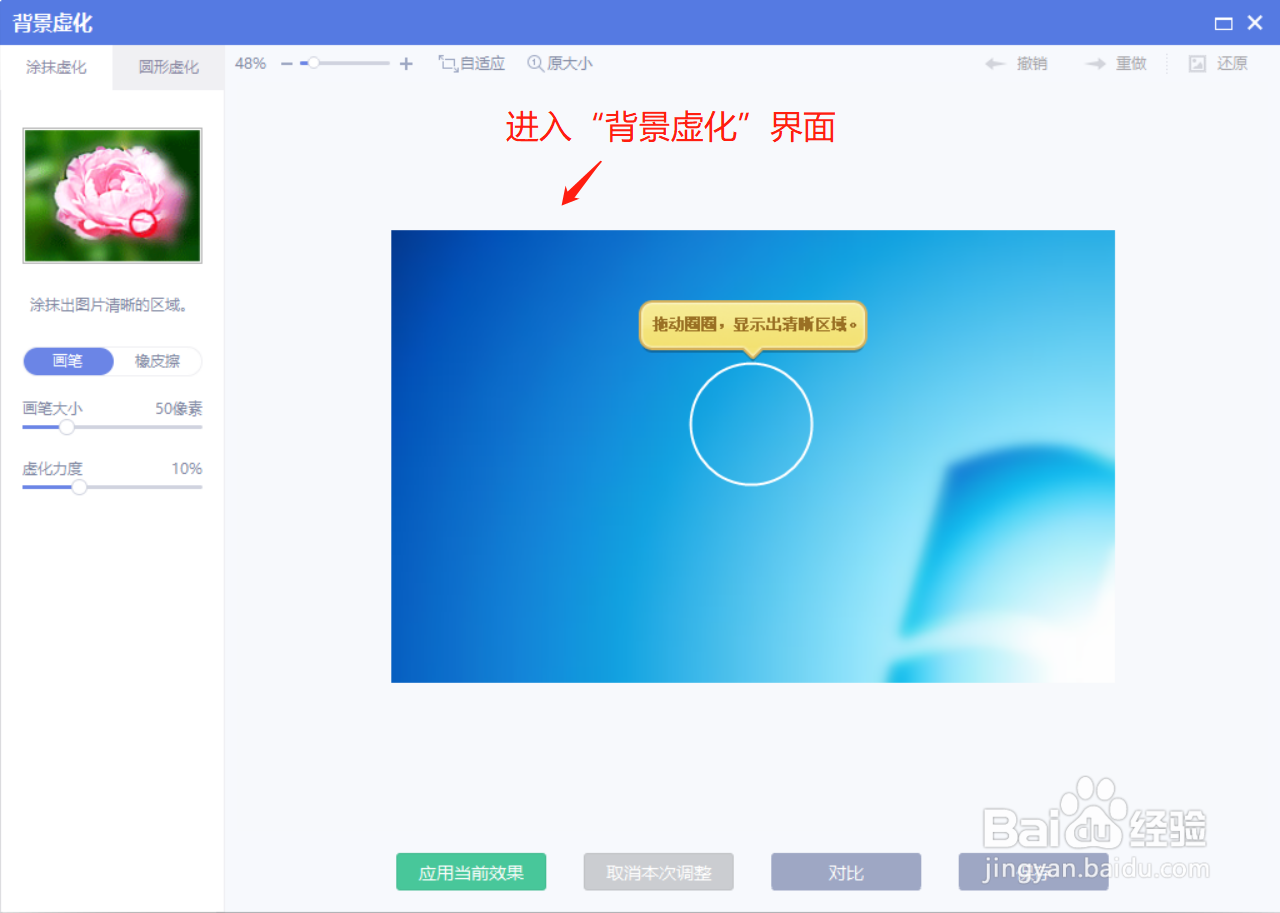Select the 涂抹虚化 tab
Image resolution: width=1280 pixels, height=913 pixels.
55,67
